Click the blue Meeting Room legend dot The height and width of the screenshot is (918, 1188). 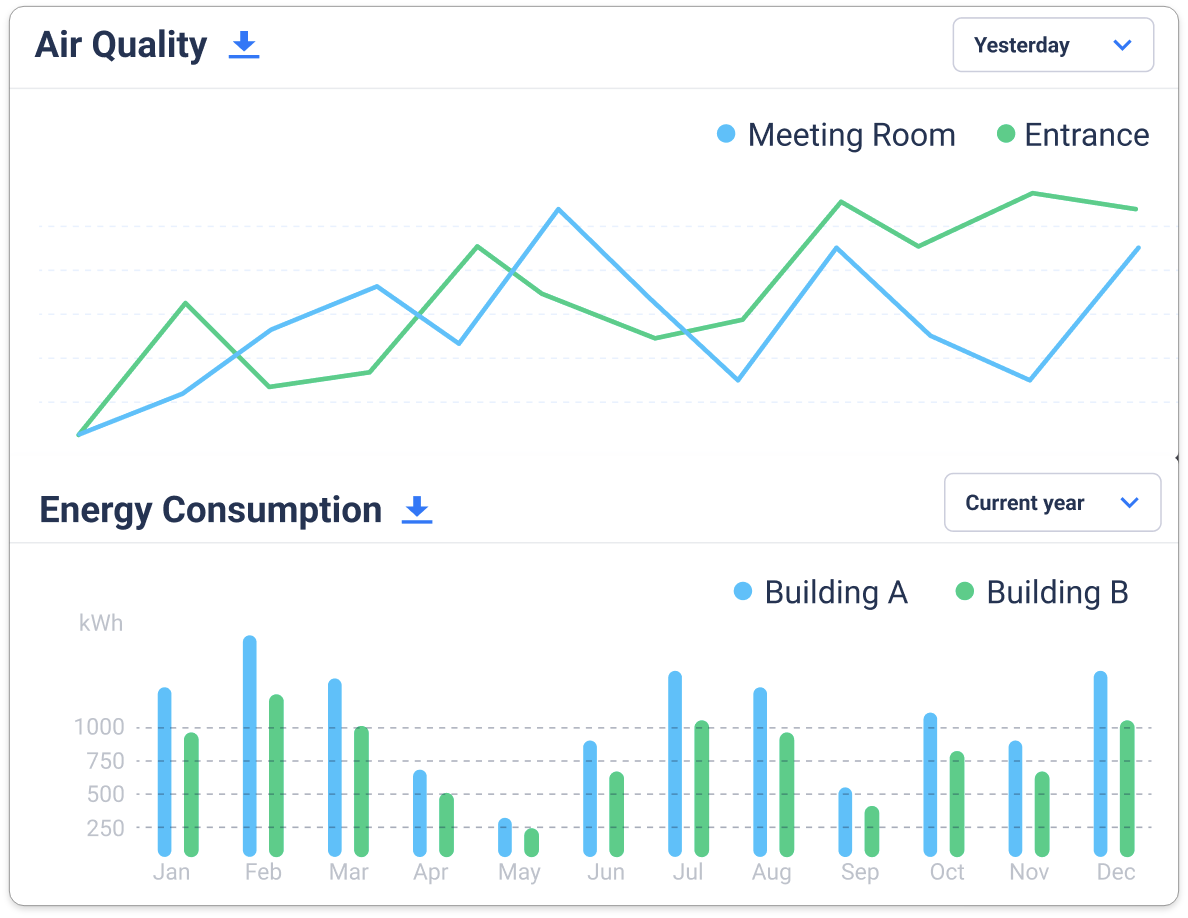pos(727,134)
